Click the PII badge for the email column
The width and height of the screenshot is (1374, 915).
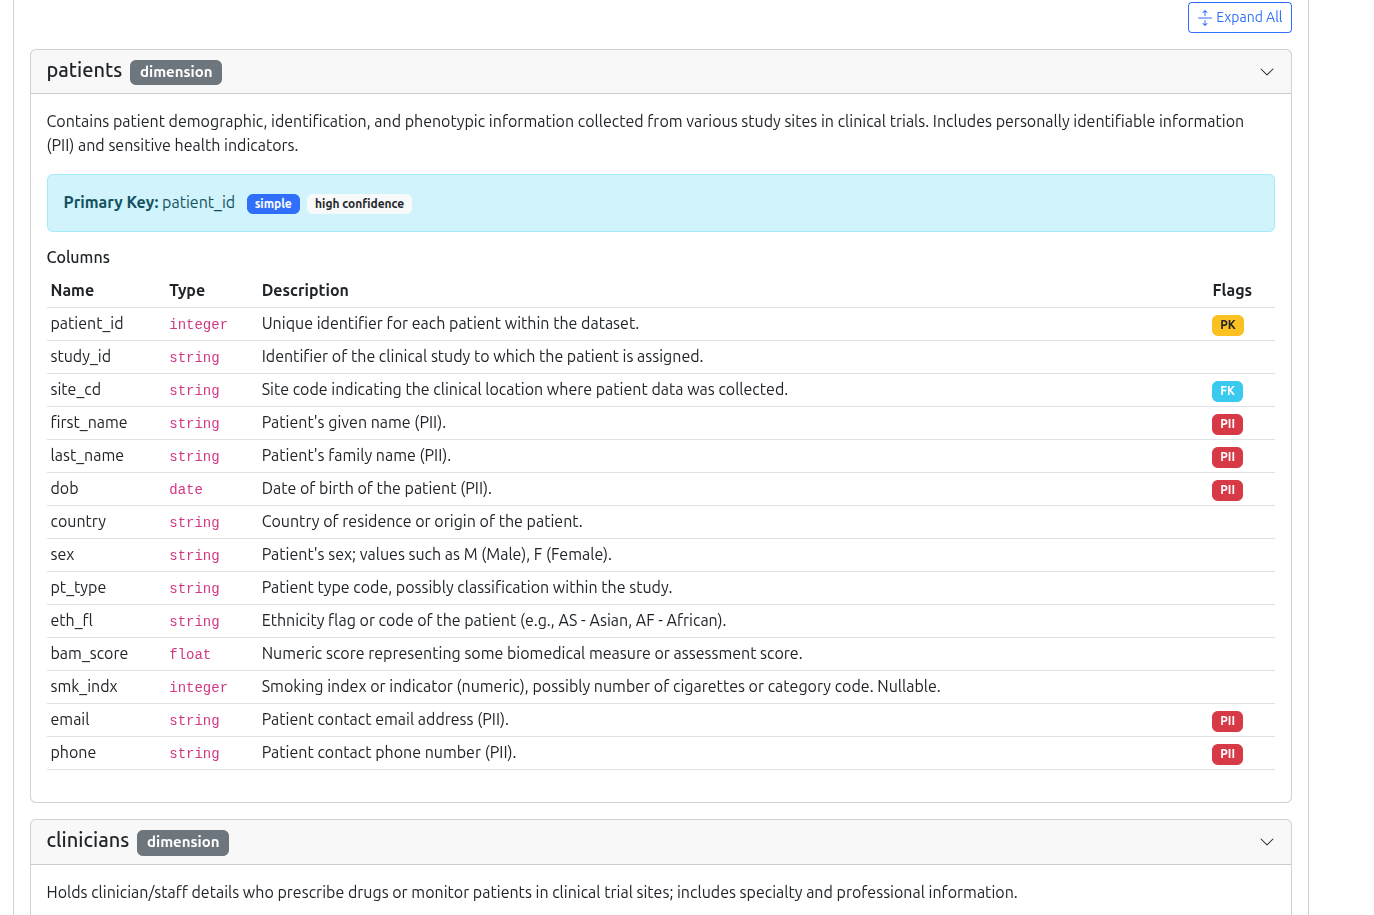click(1227, 720)
